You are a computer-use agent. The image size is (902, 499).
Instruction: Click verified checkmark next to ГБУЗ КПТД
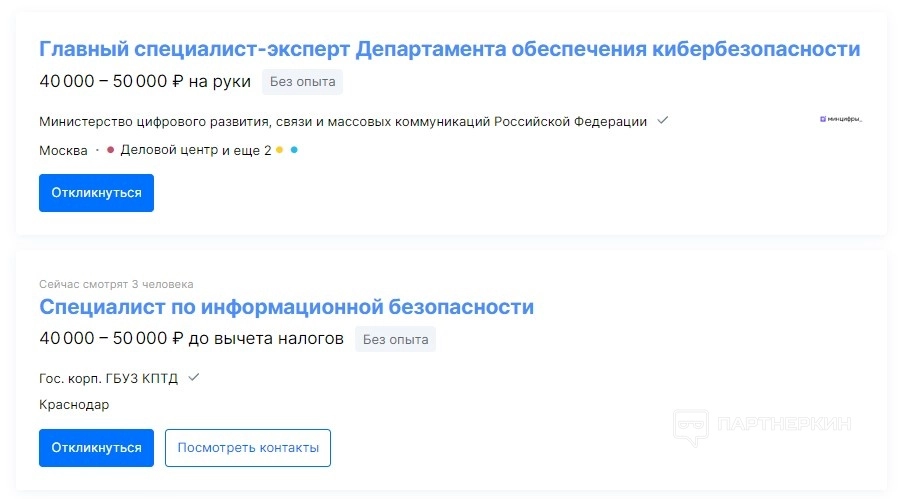194,377
